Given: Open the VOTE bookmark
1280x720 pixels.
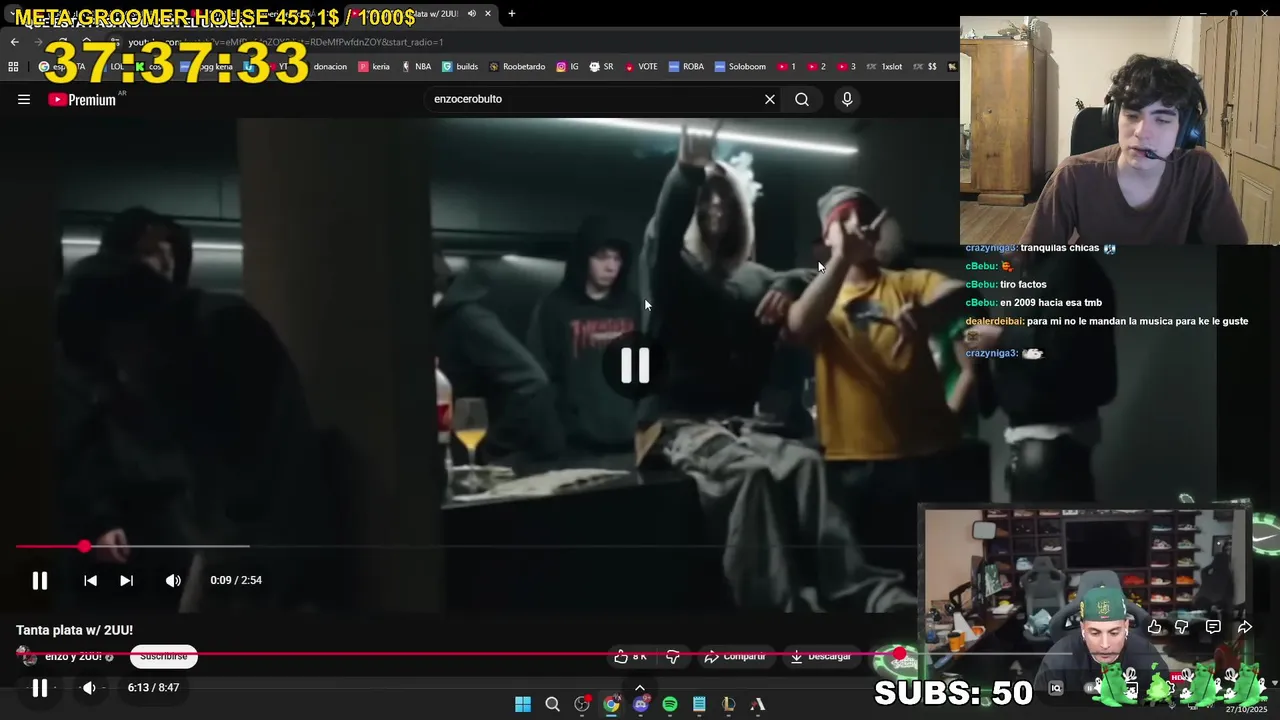Looking at the screenshot, I should pos(641,67).
